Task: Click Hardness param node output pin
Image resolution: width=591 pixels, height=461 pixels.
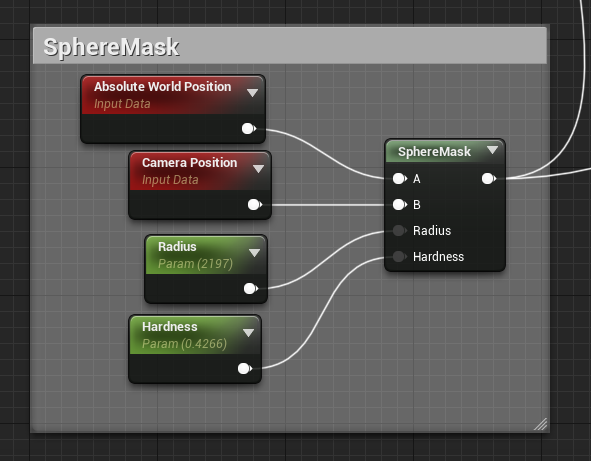Action: tap(245, 369)
